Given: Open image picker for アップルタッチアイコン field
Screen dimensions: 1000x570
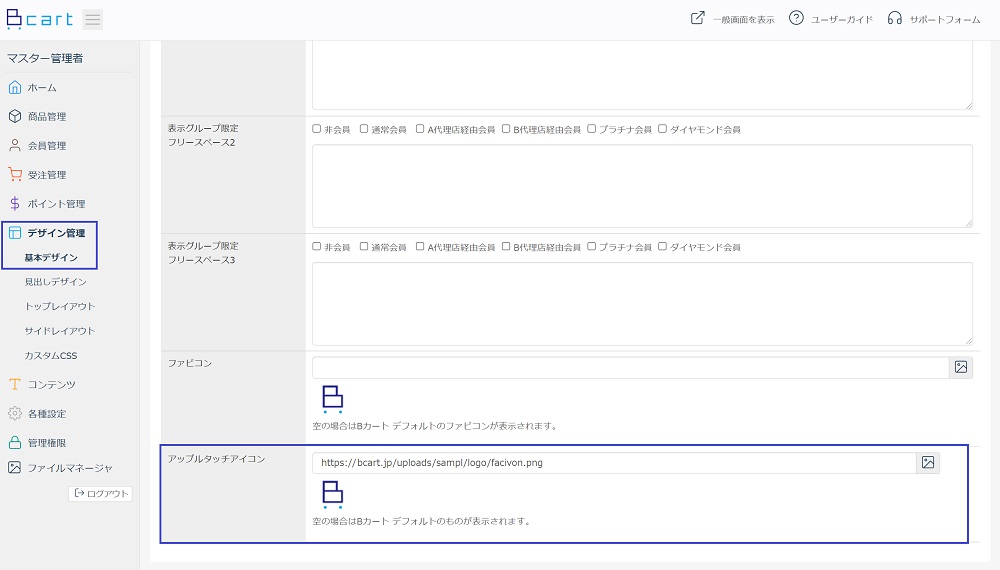Looking at the screenshot, I should click(x=928, y=463).
